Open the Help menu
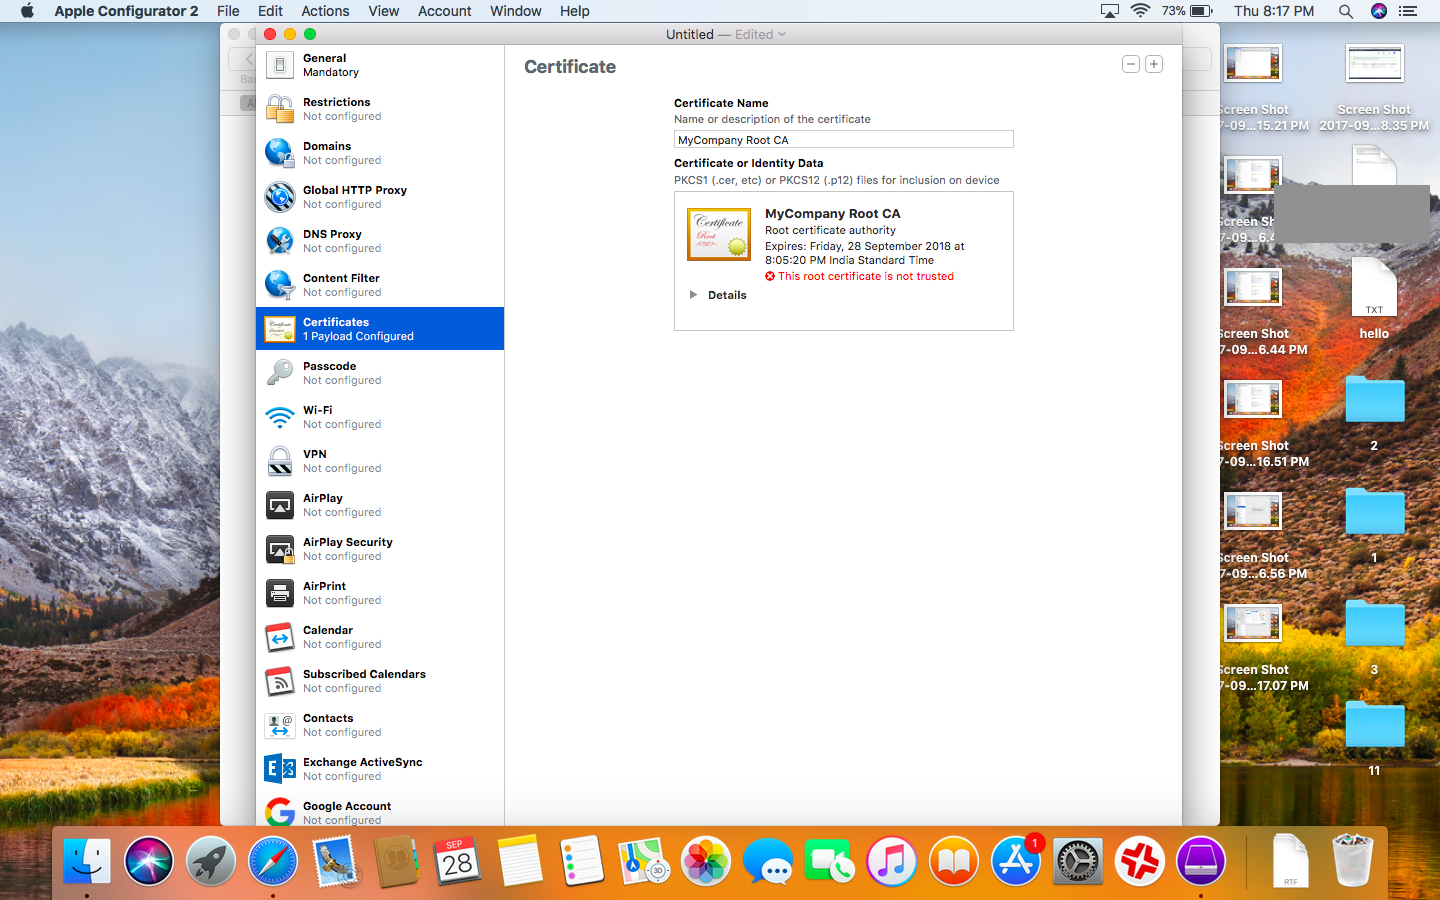 pyautogui.click(x=575, y=11)
